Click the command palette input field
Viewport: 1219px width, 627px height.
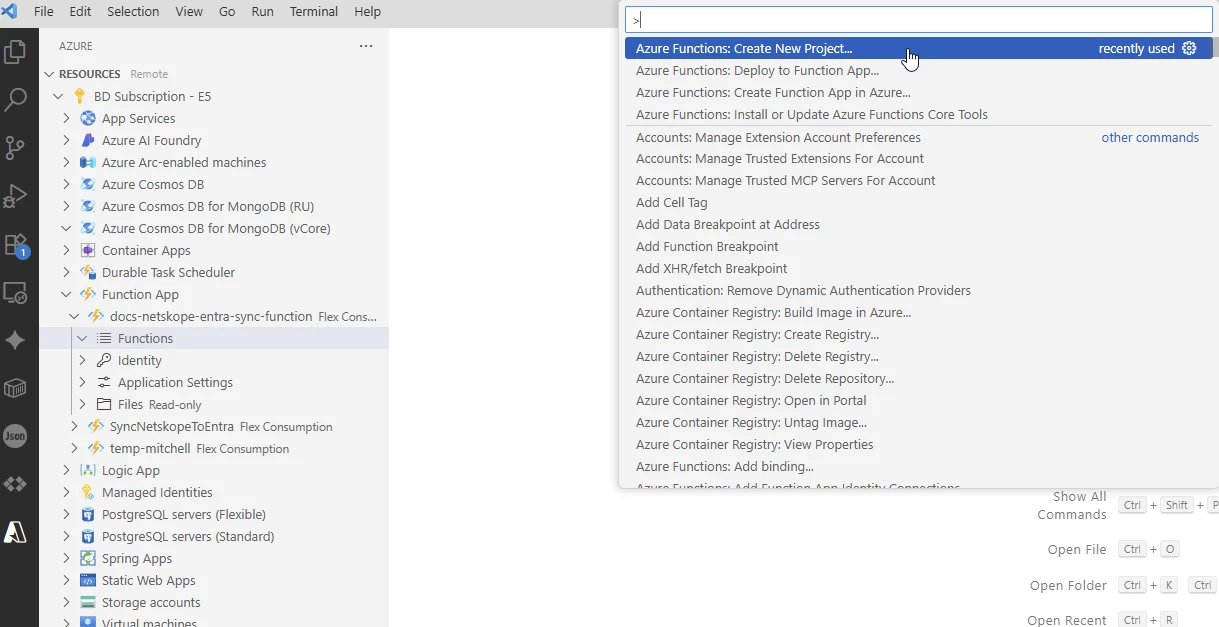pyautogui.click(x=918, y=19)
